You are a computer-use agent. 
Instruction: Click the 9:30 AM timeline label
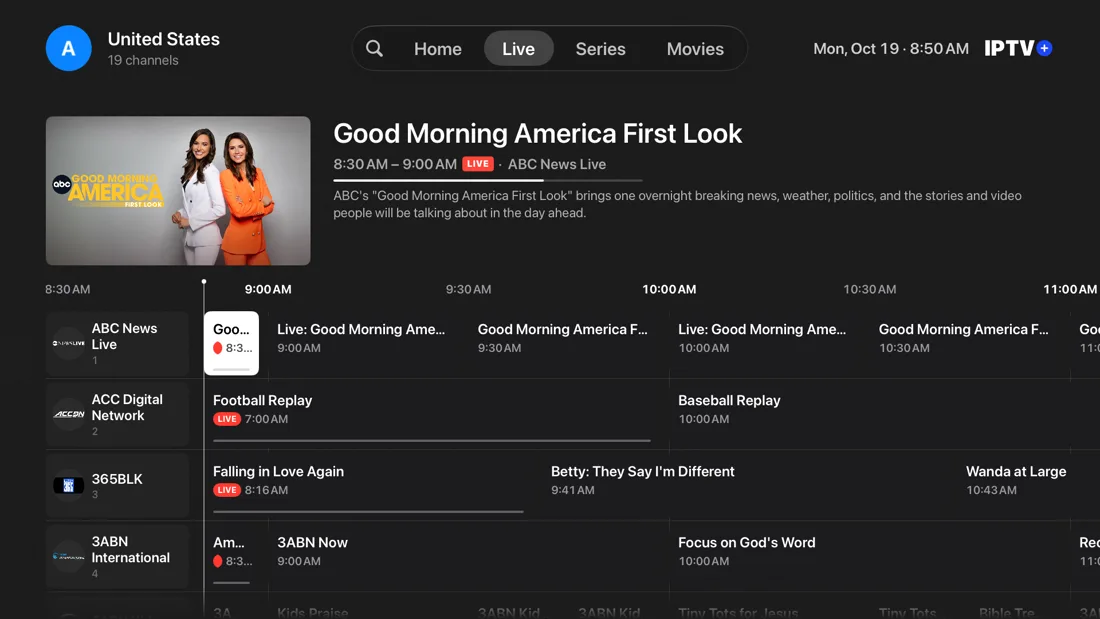tap(469, 289)
